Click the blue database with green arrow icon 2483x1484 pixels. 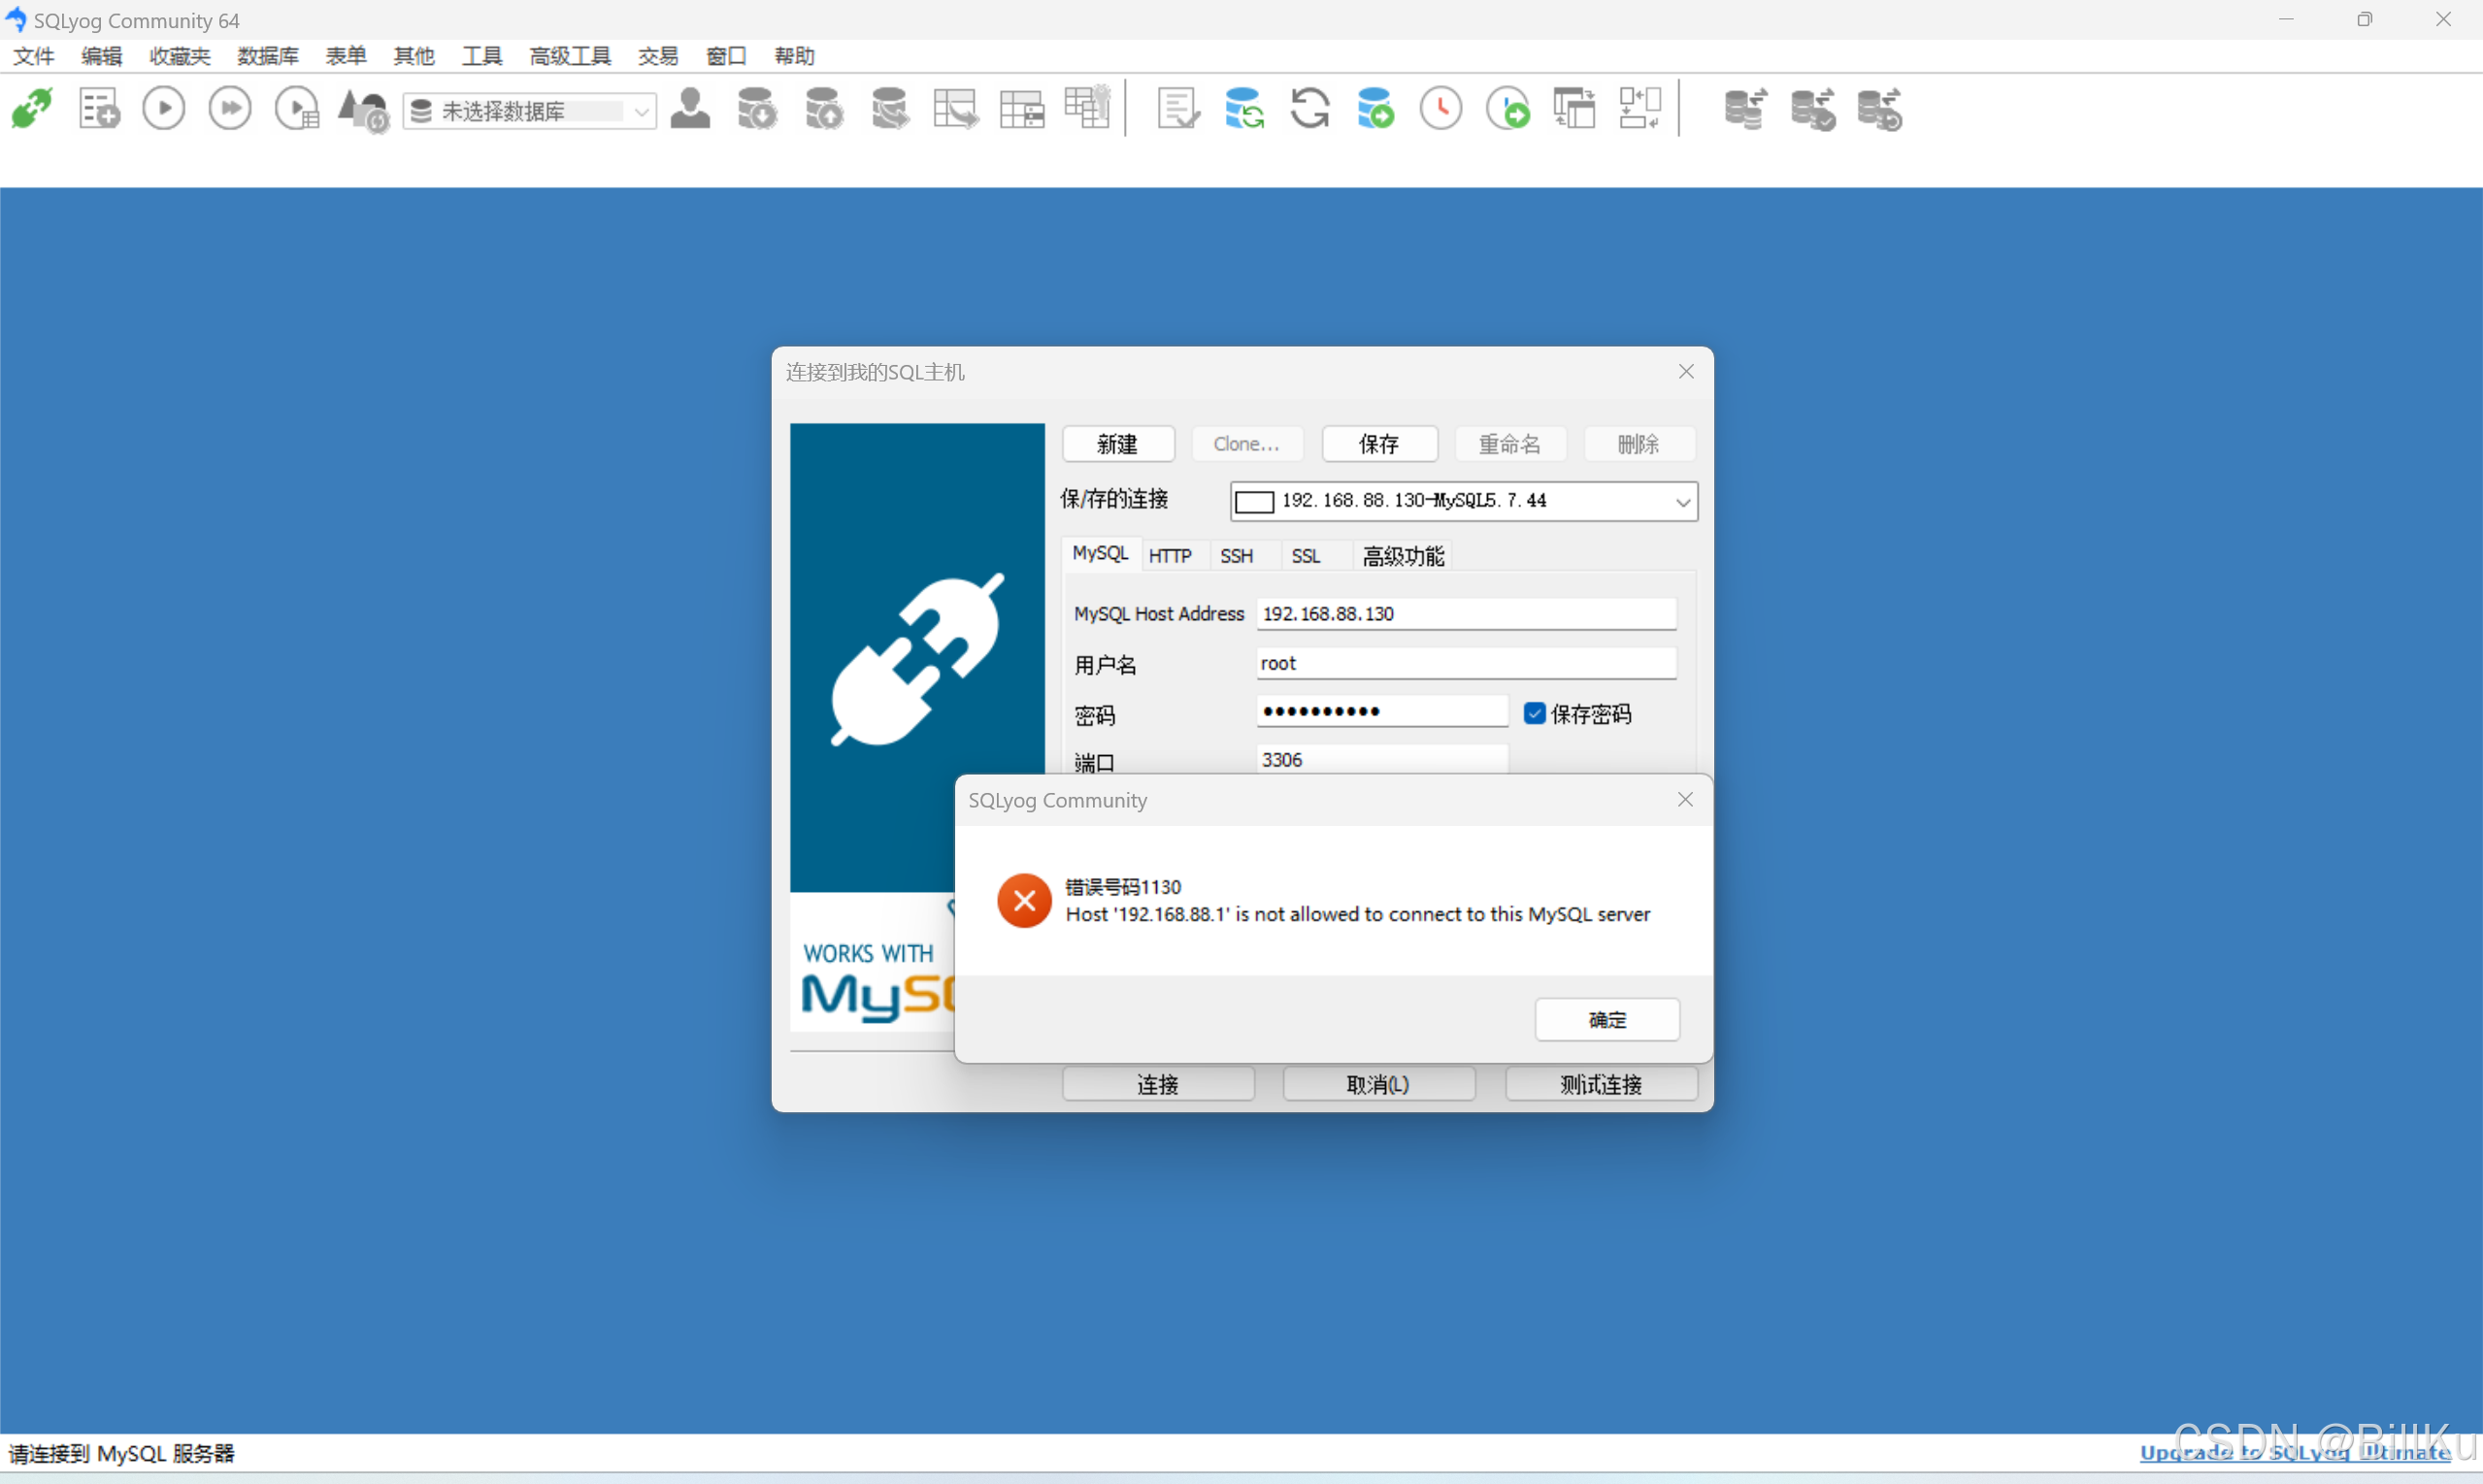point(1376,109)
